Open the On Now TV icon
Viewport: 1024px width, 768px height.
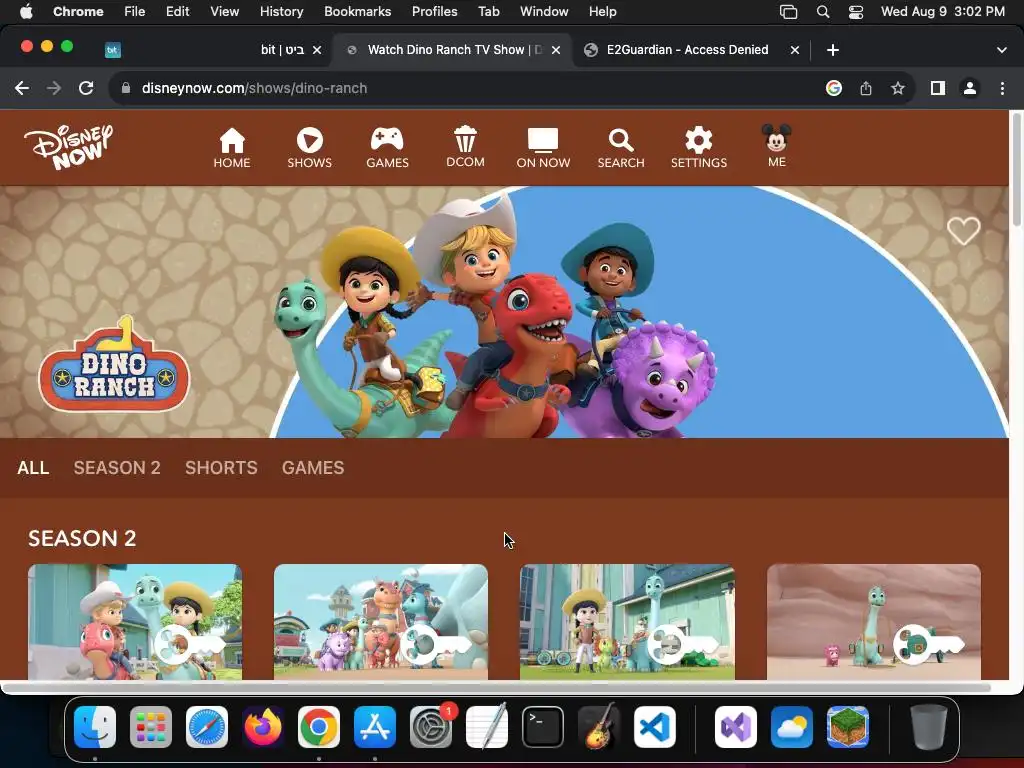[x=543, y=148]
